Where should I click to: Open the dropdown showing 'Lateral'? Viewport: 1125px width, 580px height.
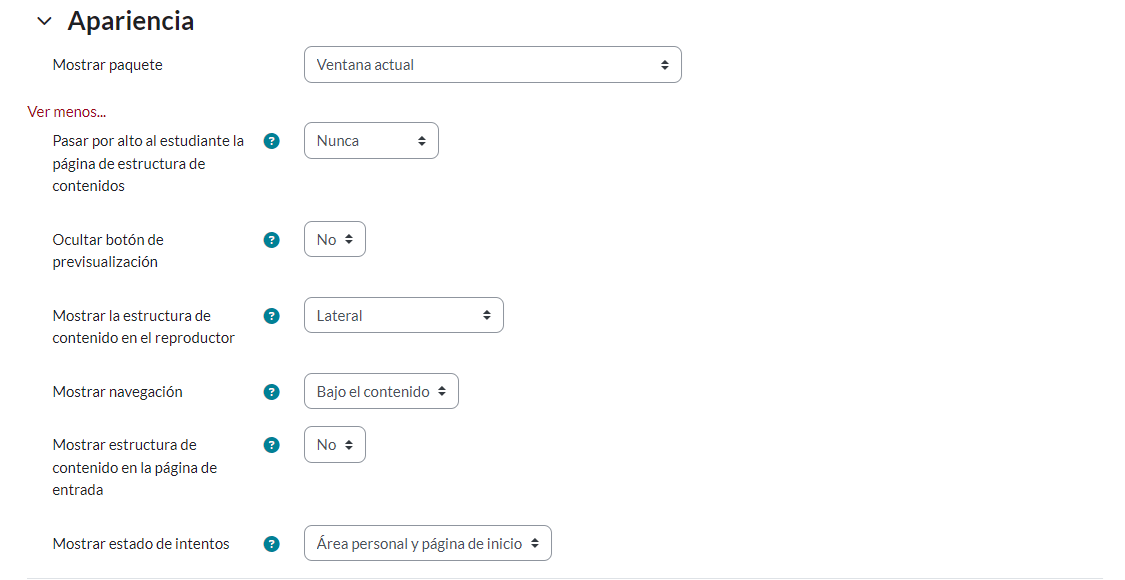coord(403,314)
